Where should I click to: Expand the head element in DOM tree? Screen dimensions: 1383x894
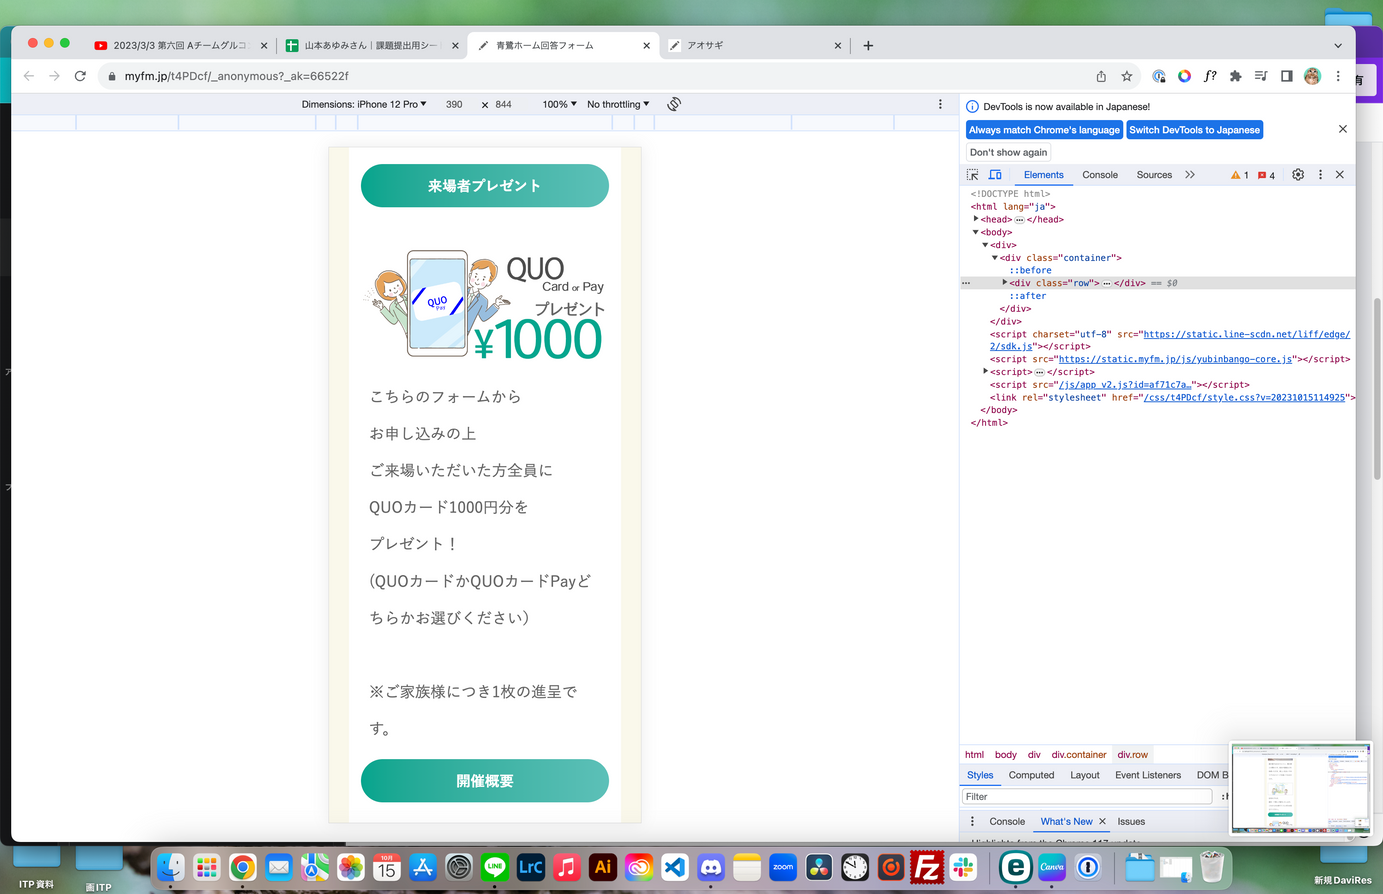976,219
